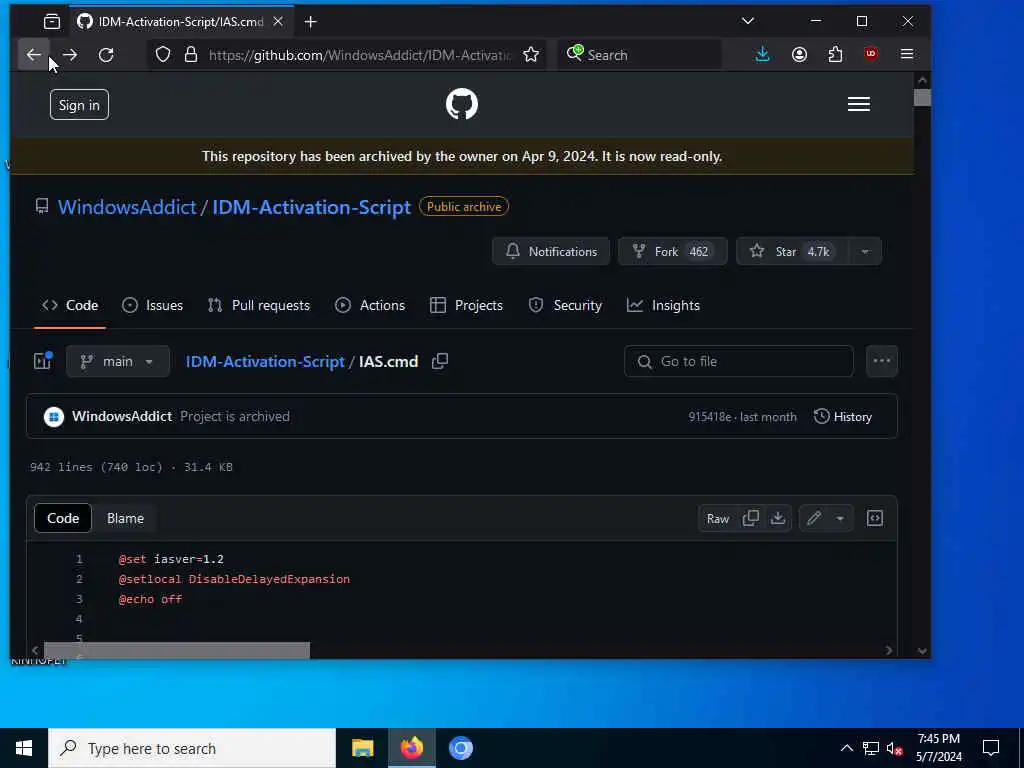Focus the Firefox Search box
The width and height of the screenshot is (1024, 768).
[641, 55]
